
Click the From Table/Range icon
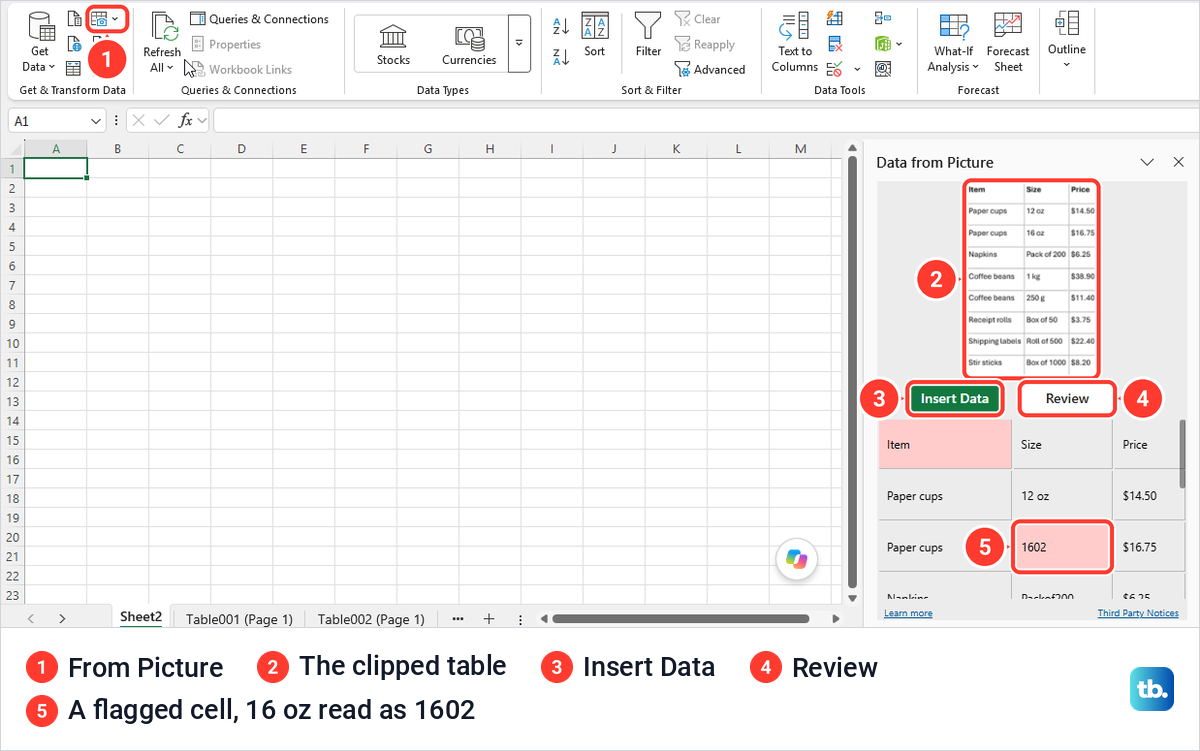click(74, 68)
